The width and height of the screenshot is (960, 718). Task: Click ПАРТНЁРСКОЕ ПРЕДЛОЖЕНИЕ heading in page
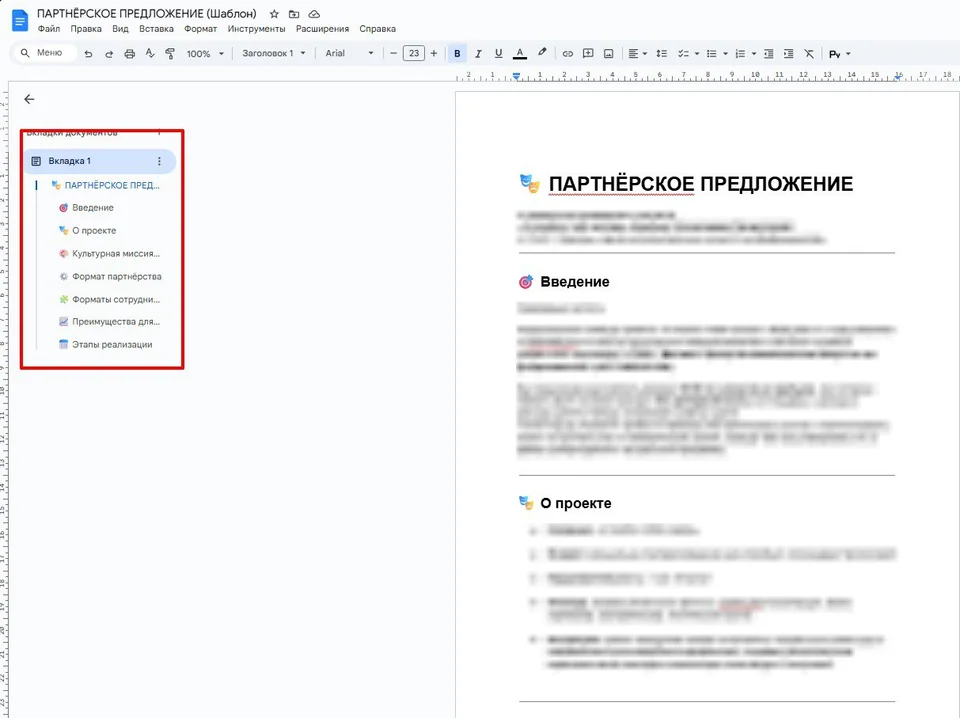pos(700,184)
